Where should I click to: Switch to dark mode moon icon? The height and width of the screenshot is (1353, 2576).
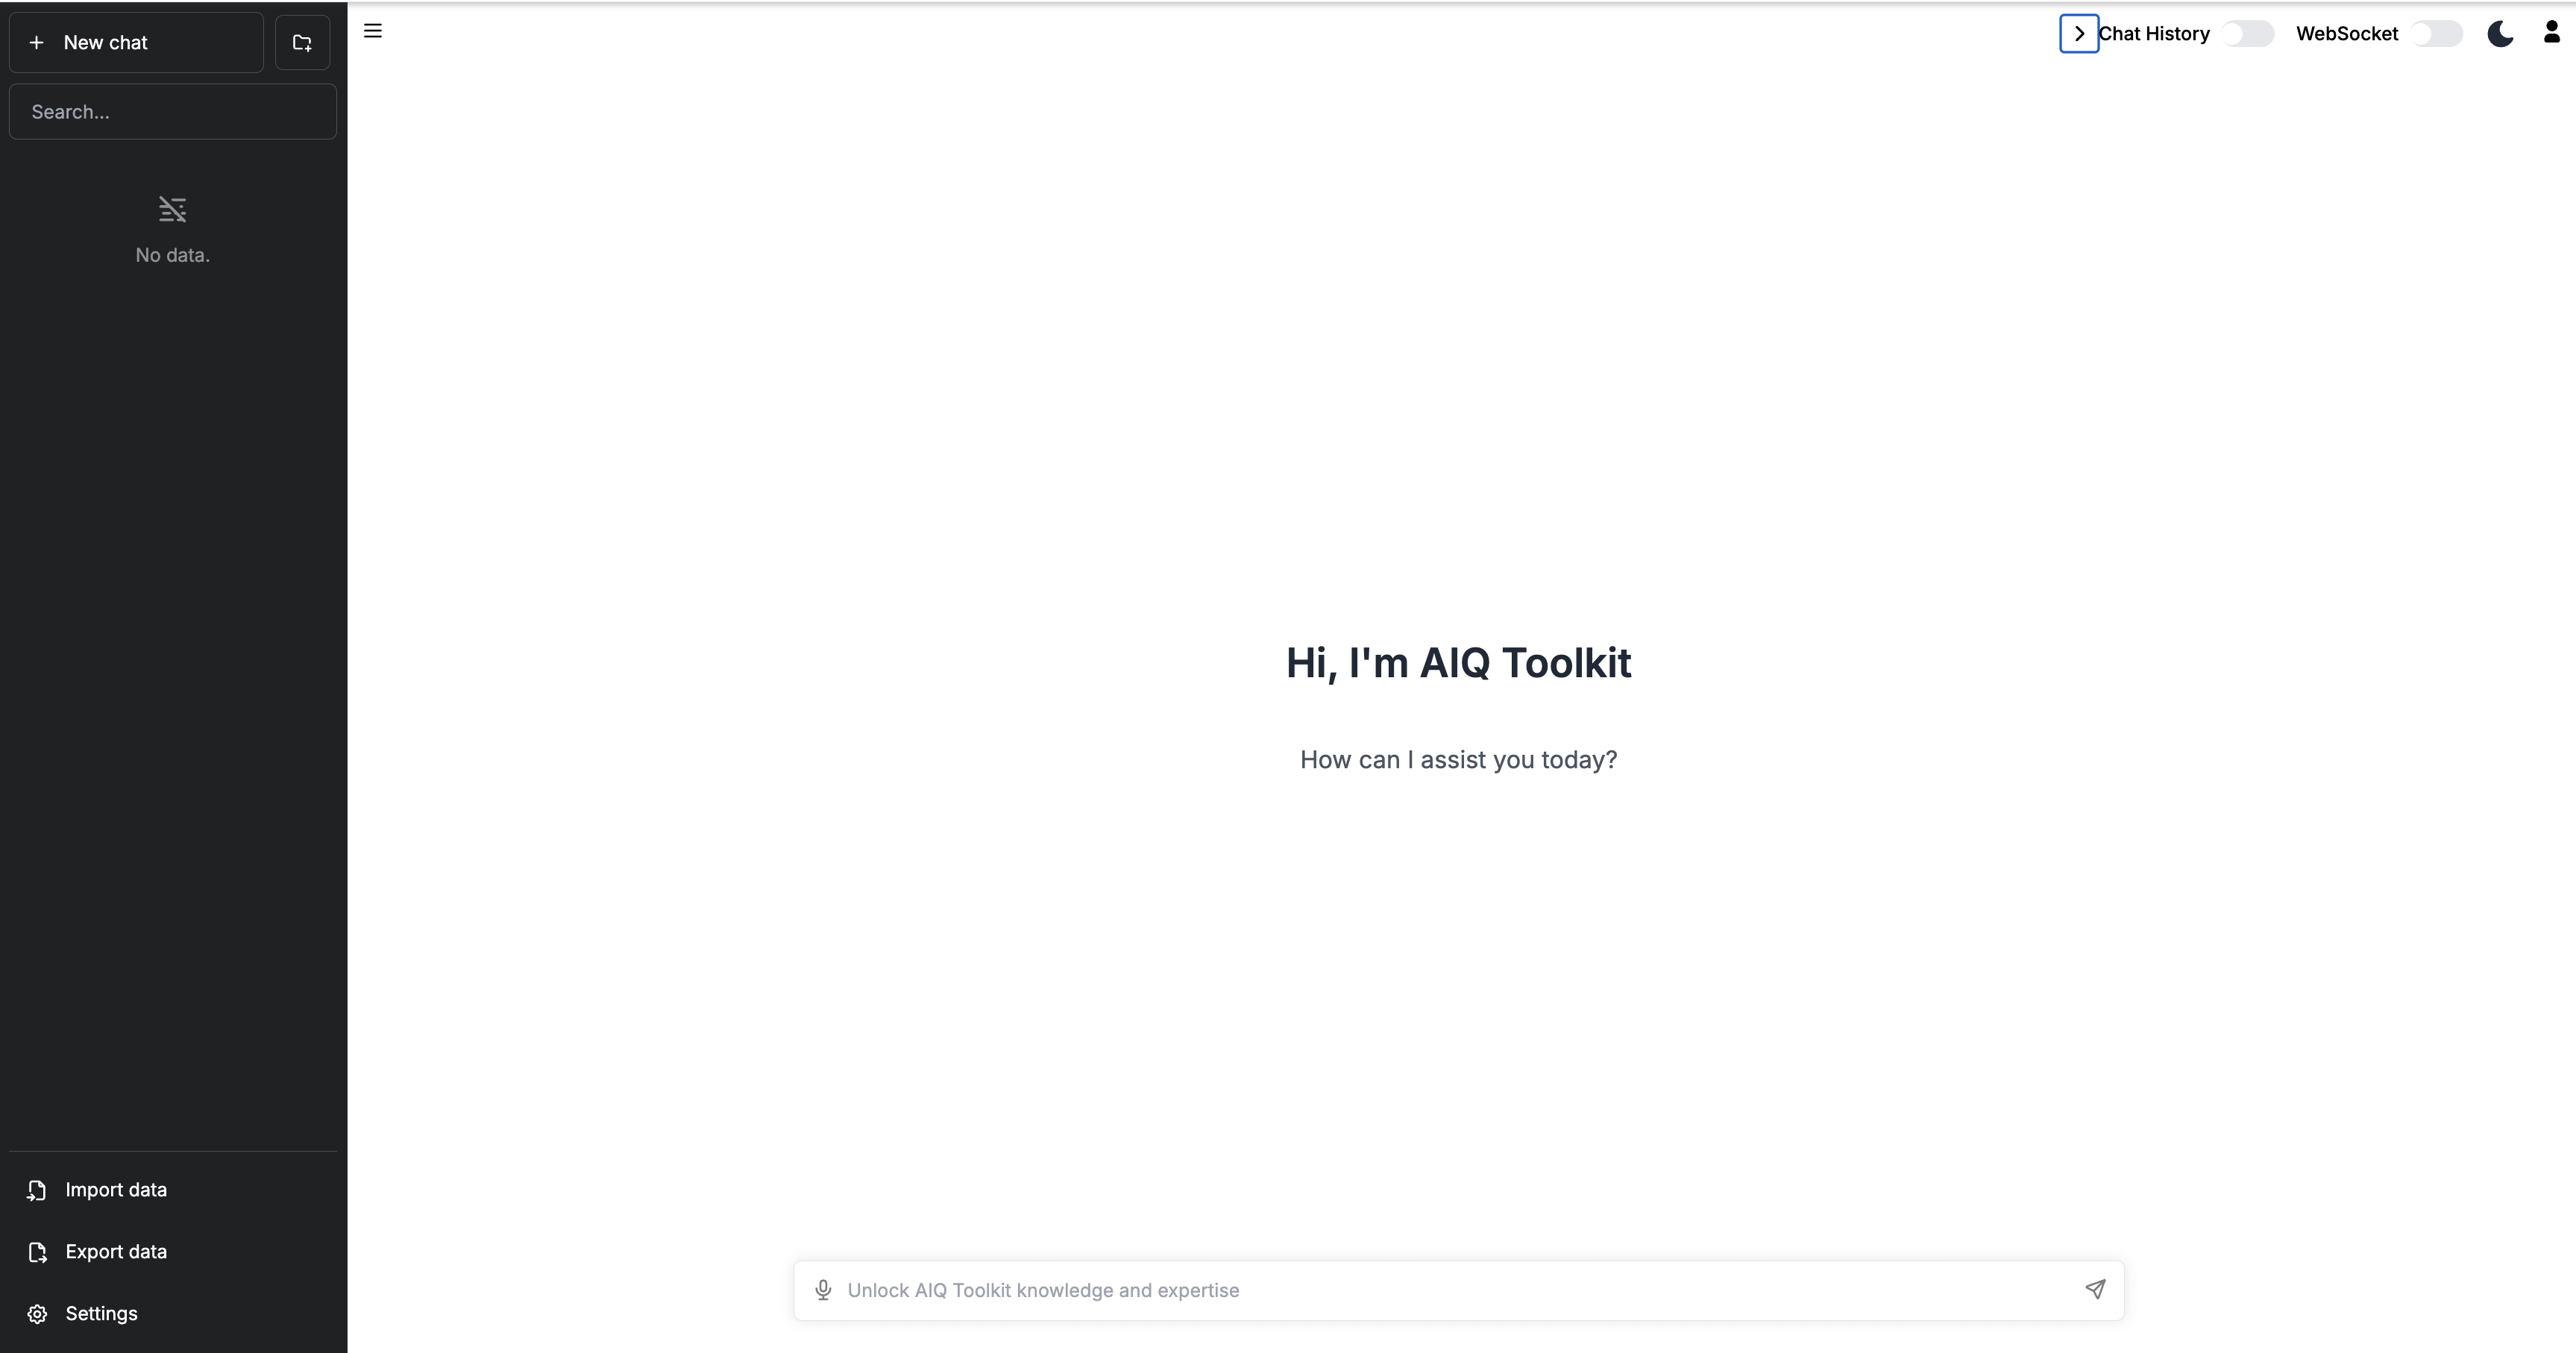coord(2500,34)
